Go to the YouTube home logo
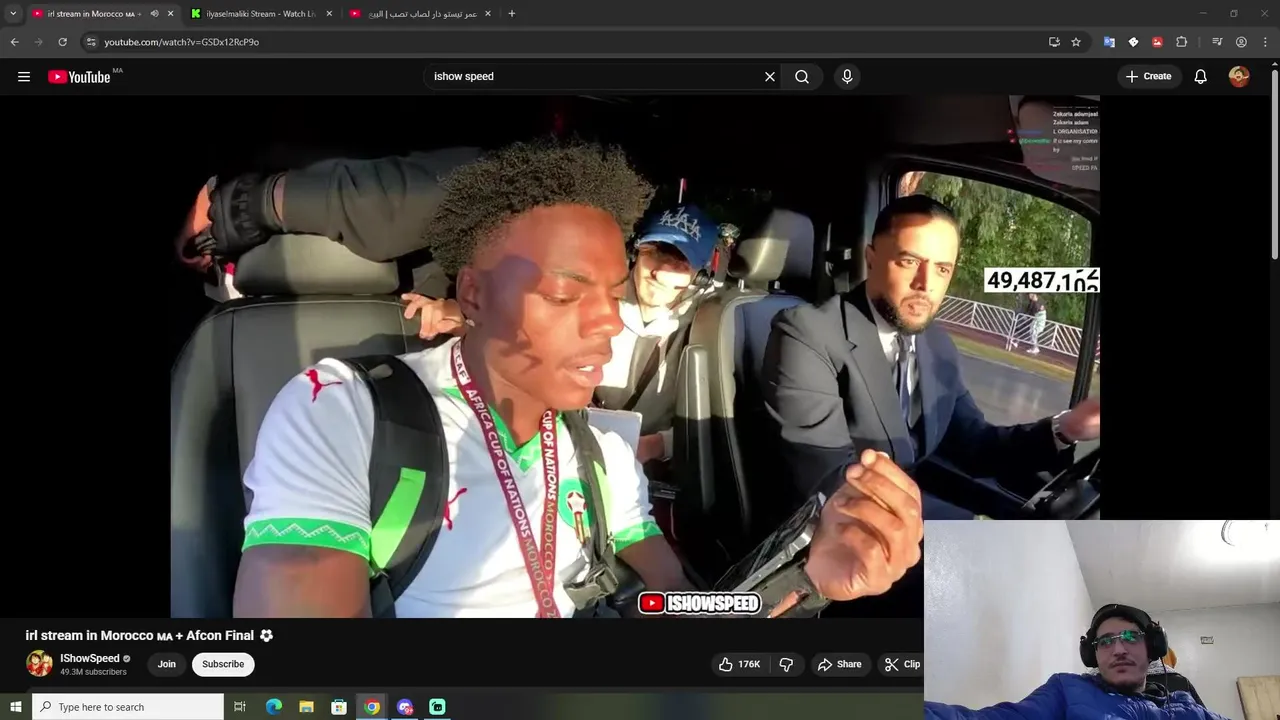 tap(79, 77)
